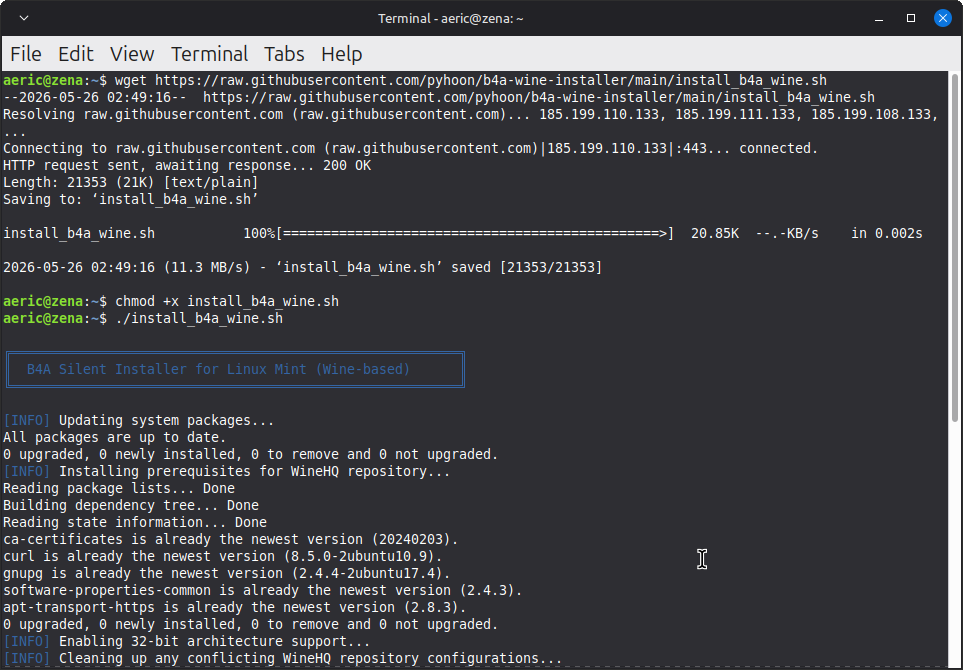
Task: Open the Help menu
Action: (341, 54)
